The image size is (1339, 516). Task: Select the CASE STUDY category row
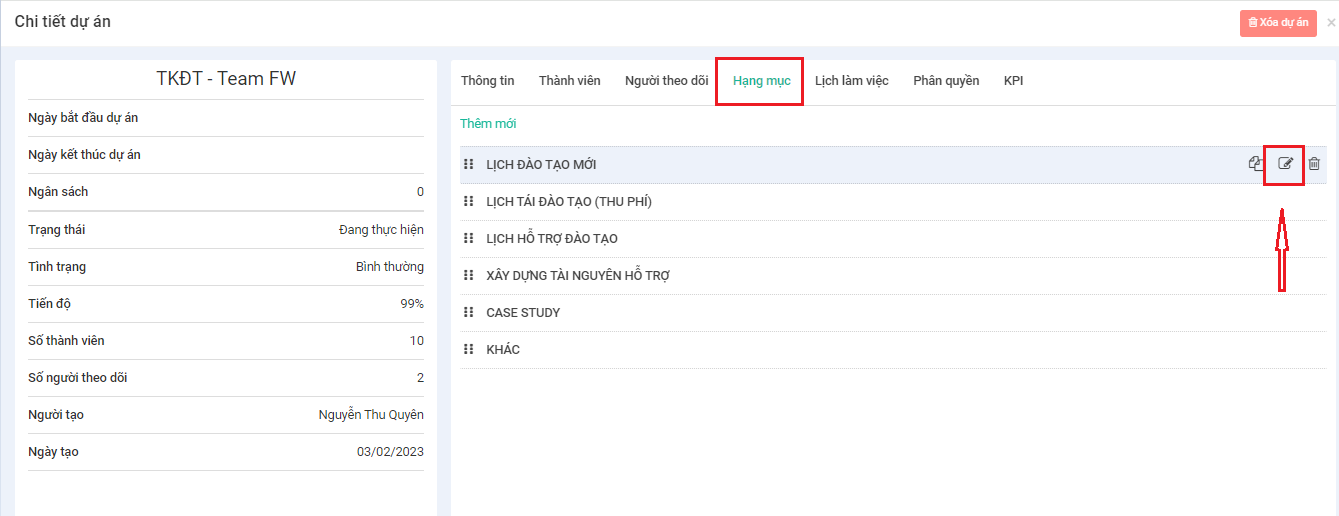tap(523, 313)
